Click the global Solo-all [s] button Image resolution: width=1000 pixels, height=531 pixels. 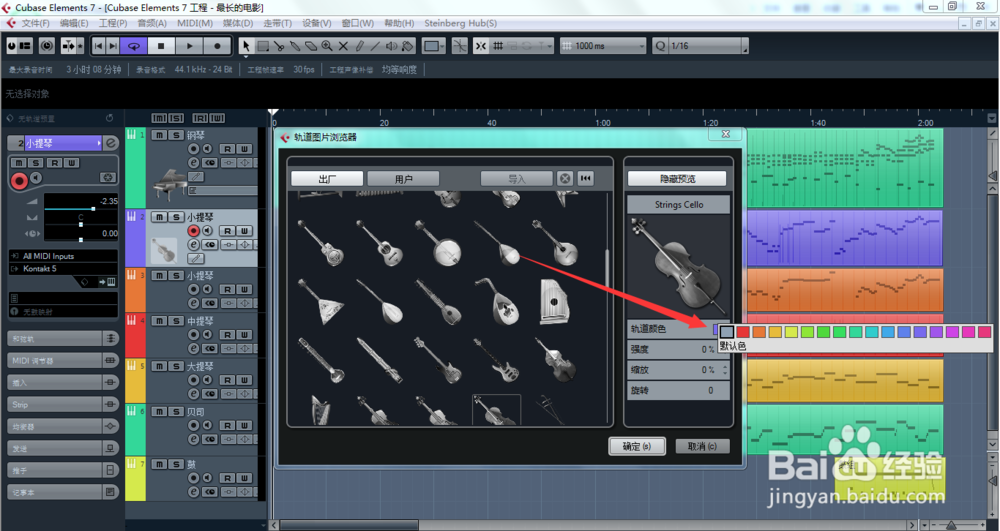(176, 118)
